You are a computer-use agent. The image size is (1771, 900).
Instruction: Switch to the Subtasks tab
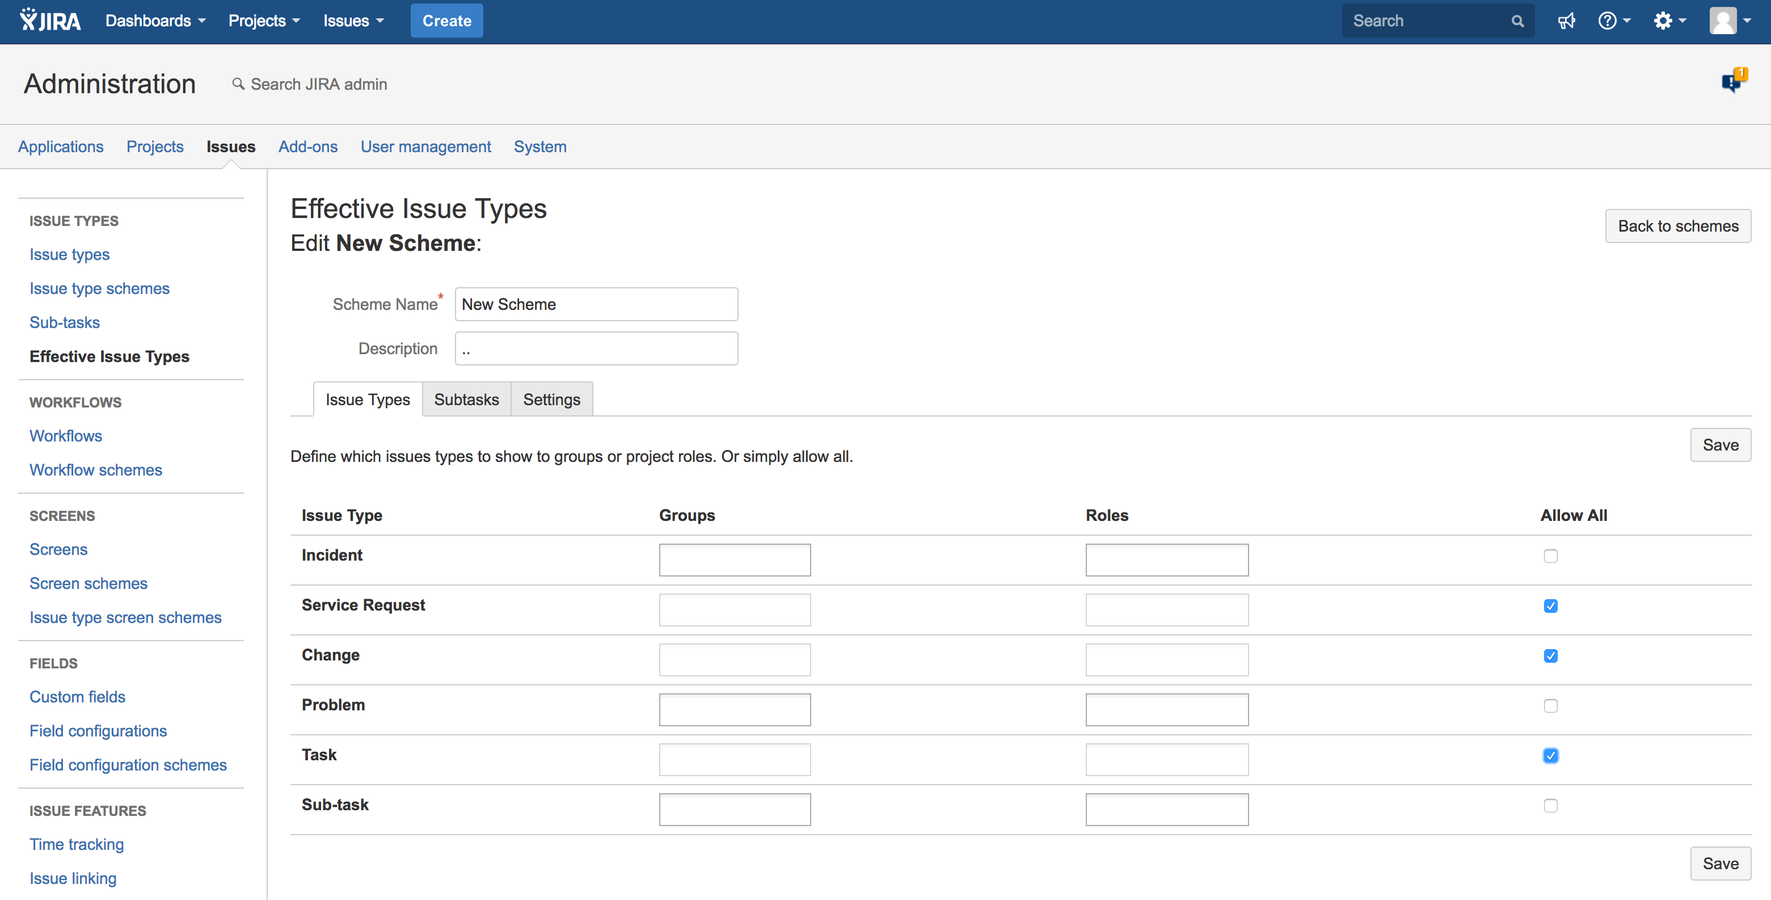coord(466,399)
